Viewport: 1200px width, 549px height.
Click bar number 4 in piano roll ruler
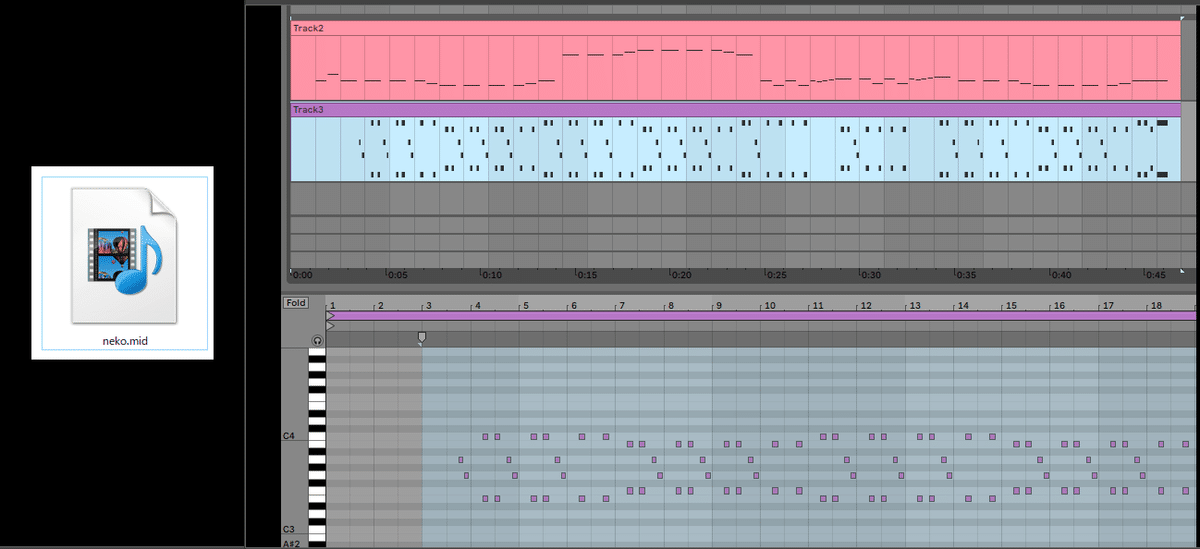pos(478,304)
